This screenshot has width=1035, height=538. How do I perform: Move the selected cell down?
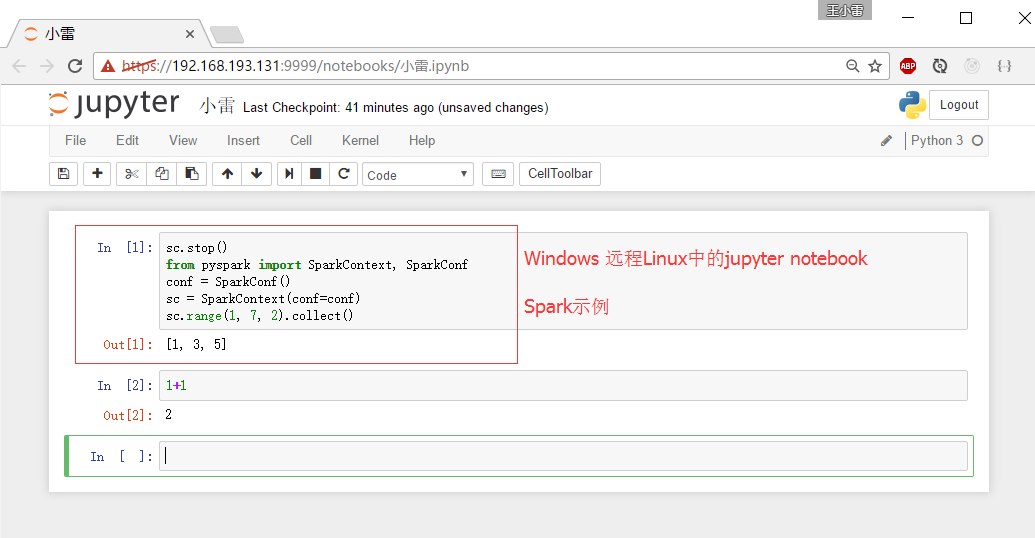click(x=257, y=174)
